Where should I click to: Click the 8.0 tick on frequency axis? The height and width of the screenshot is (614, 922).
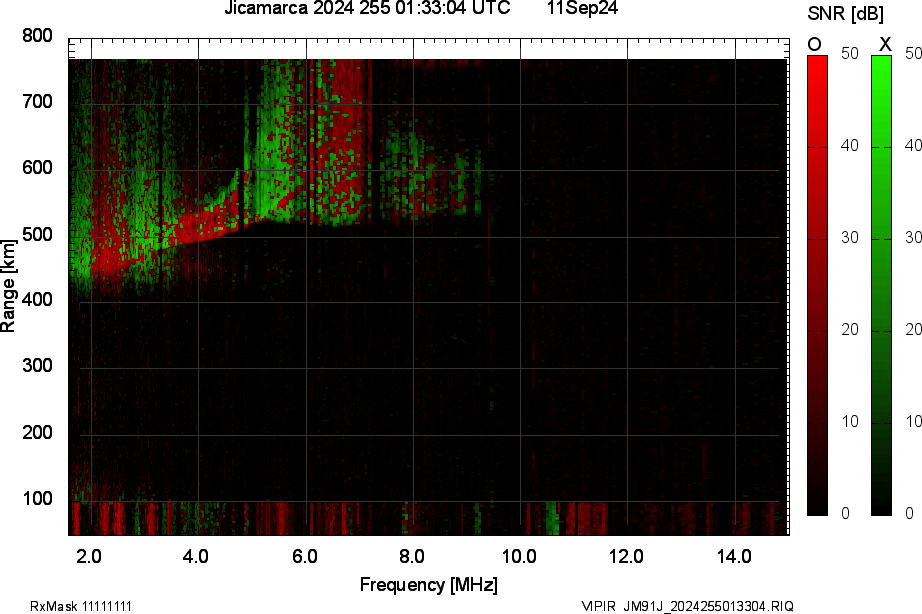pyautogui.click(x=412, y=556)
